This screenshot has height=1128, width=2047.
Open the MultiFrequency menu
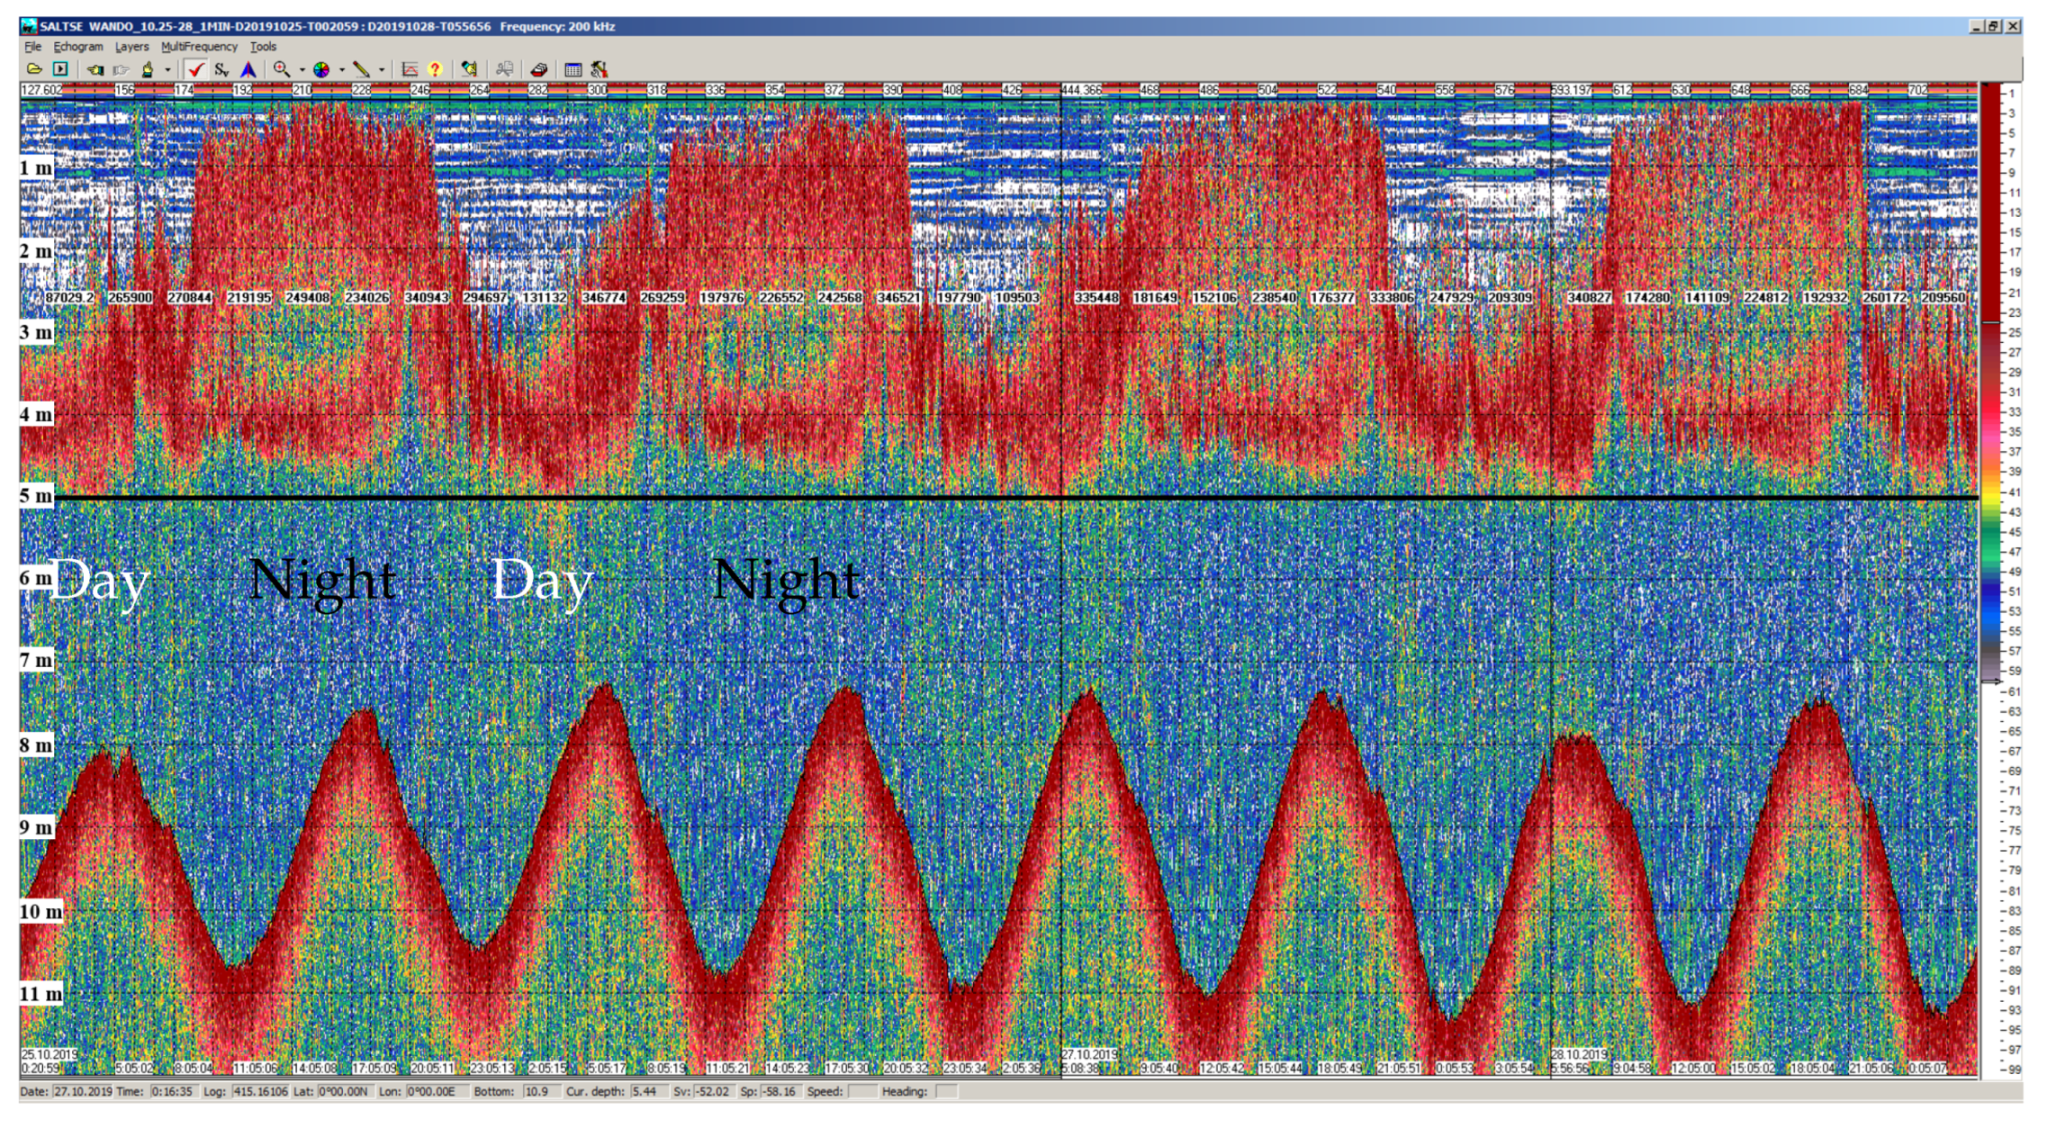[x=199, y=46]
